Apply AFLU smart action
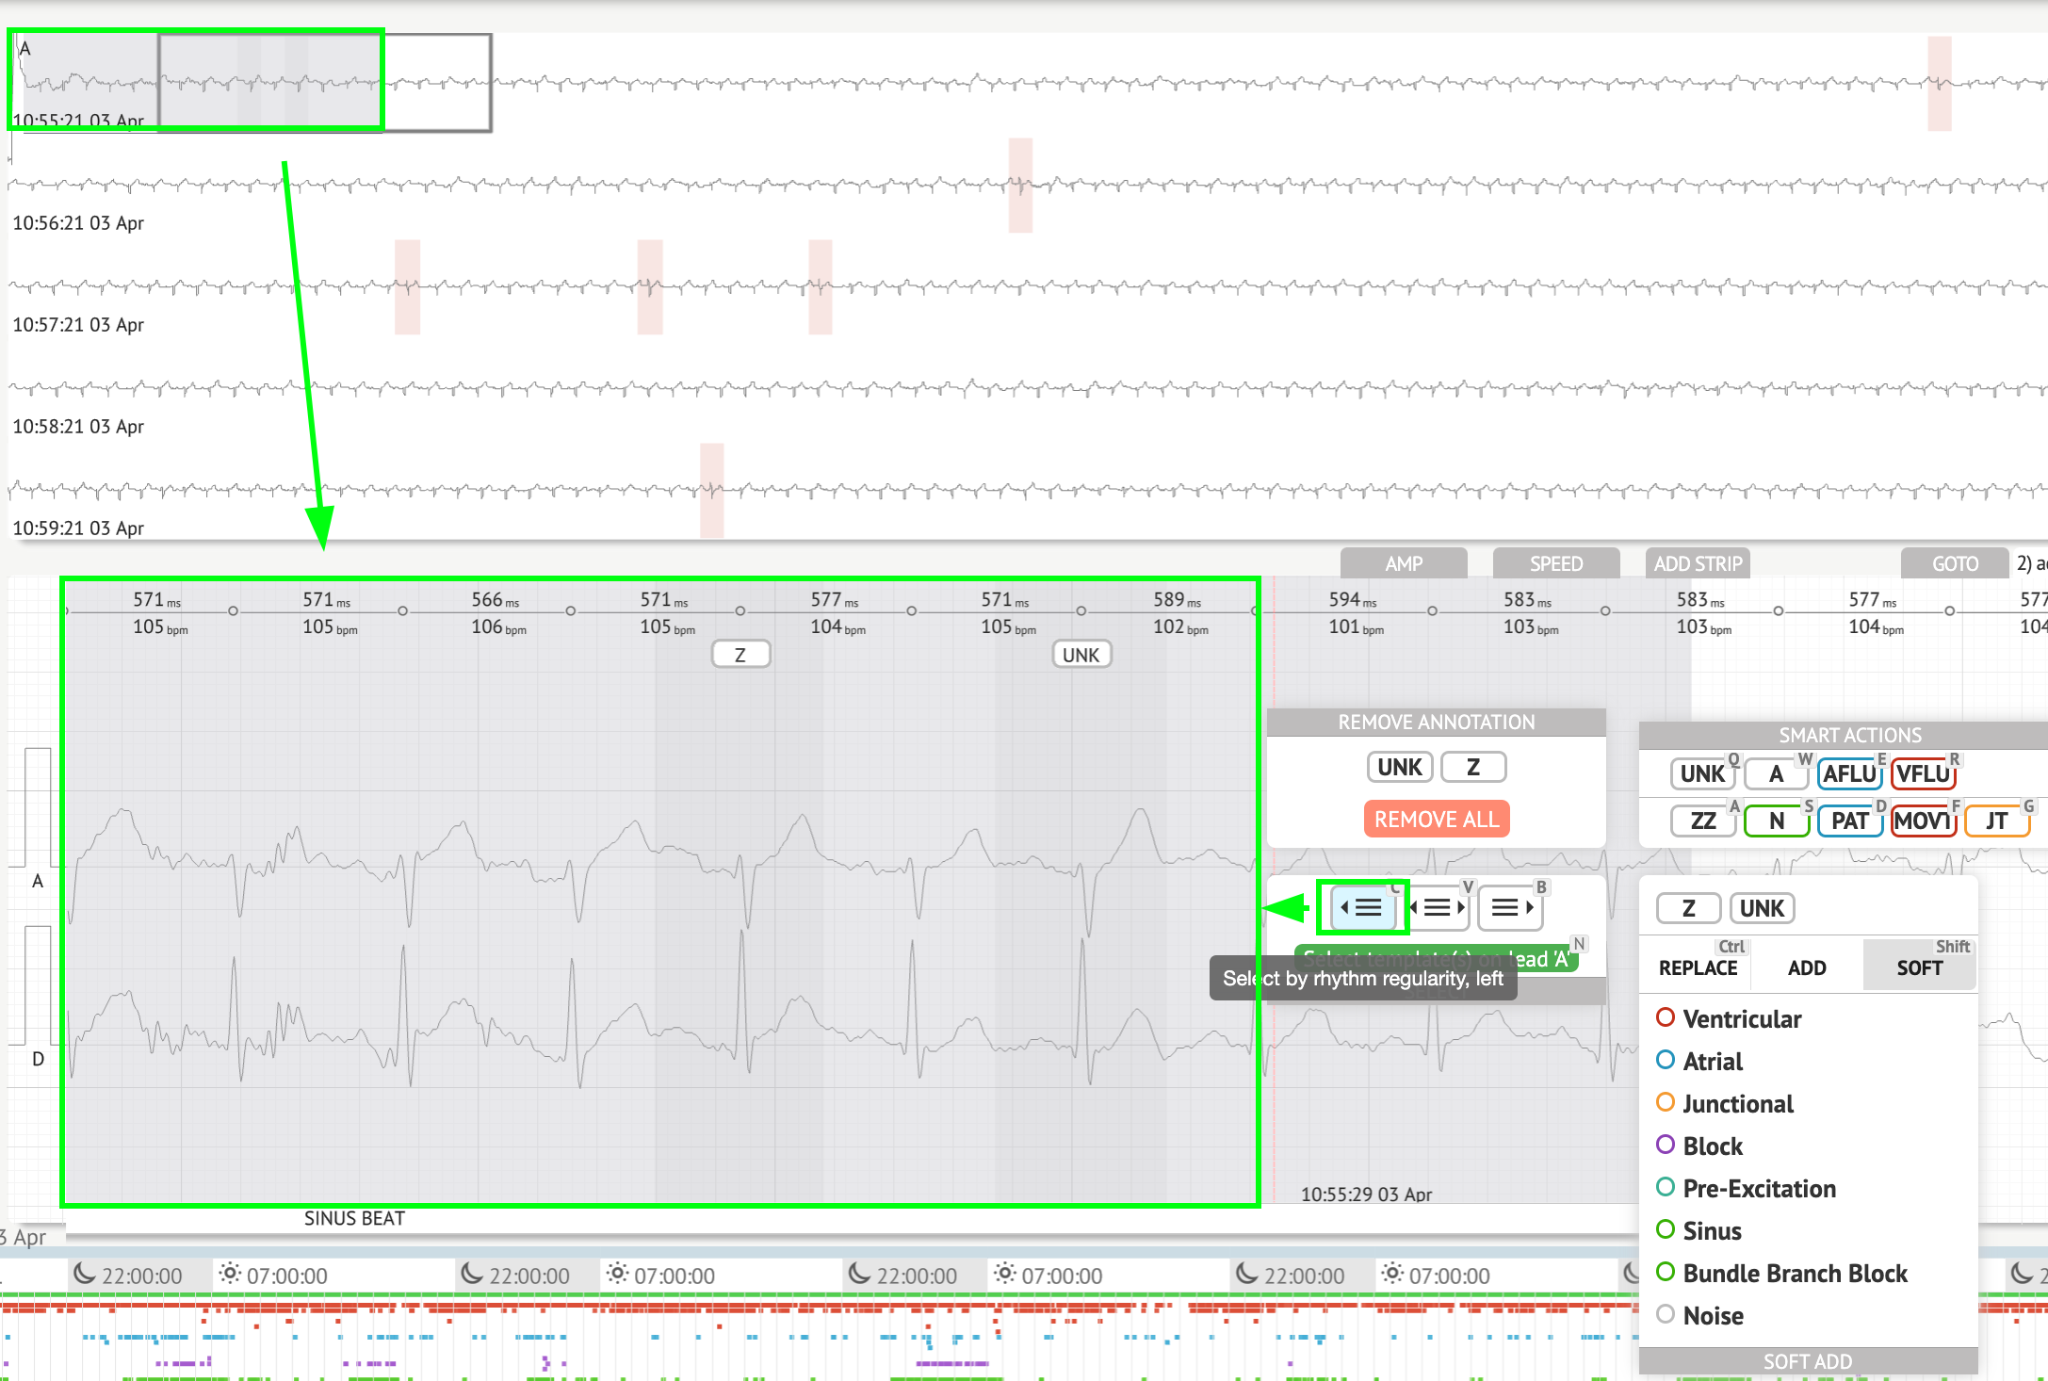Viewport: 2048px width, 1381px height. click(x=1849, y=773)
